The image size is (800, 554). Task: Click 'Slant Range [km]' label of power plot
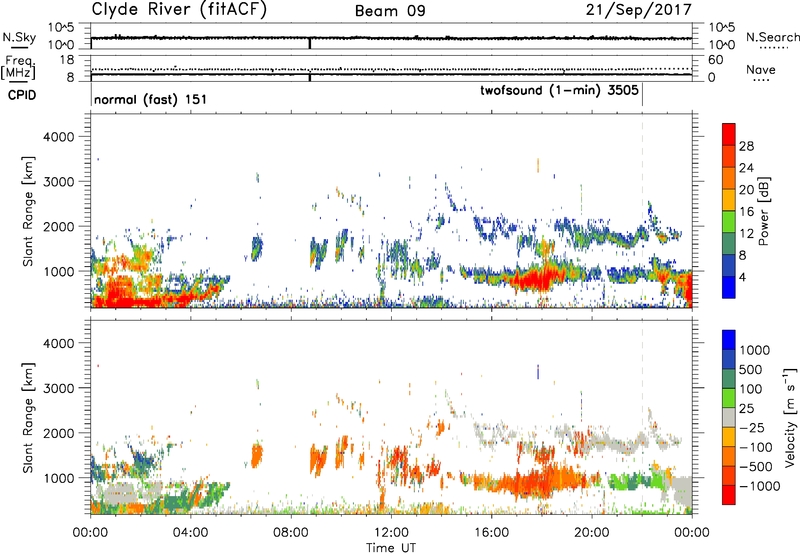28,211
